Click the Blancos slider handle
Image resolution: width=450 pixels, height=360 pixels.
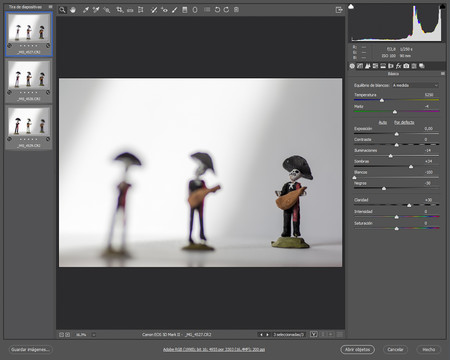pos(354,177)
